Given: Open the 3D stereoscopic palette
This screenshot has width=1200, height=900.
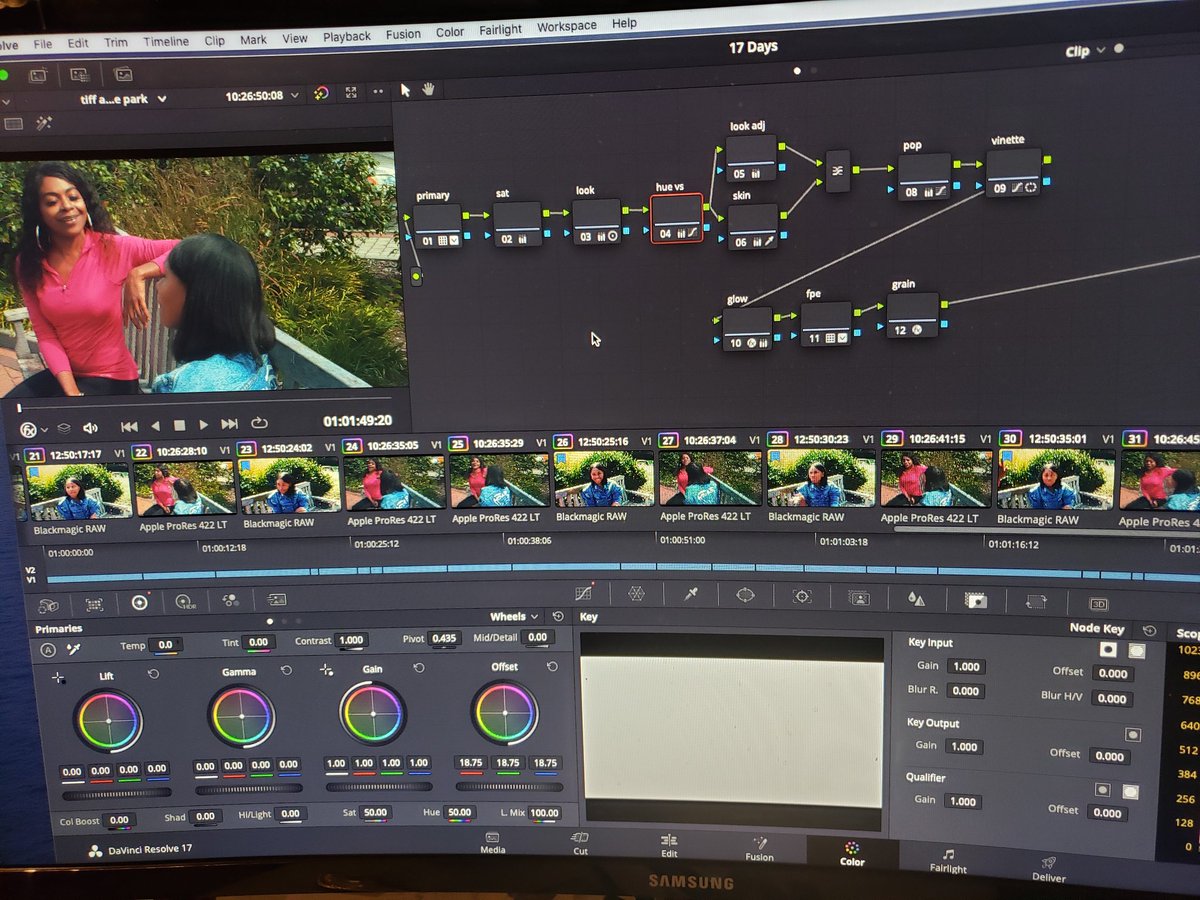Looking at the screenshot, I should coord(1098,605).
